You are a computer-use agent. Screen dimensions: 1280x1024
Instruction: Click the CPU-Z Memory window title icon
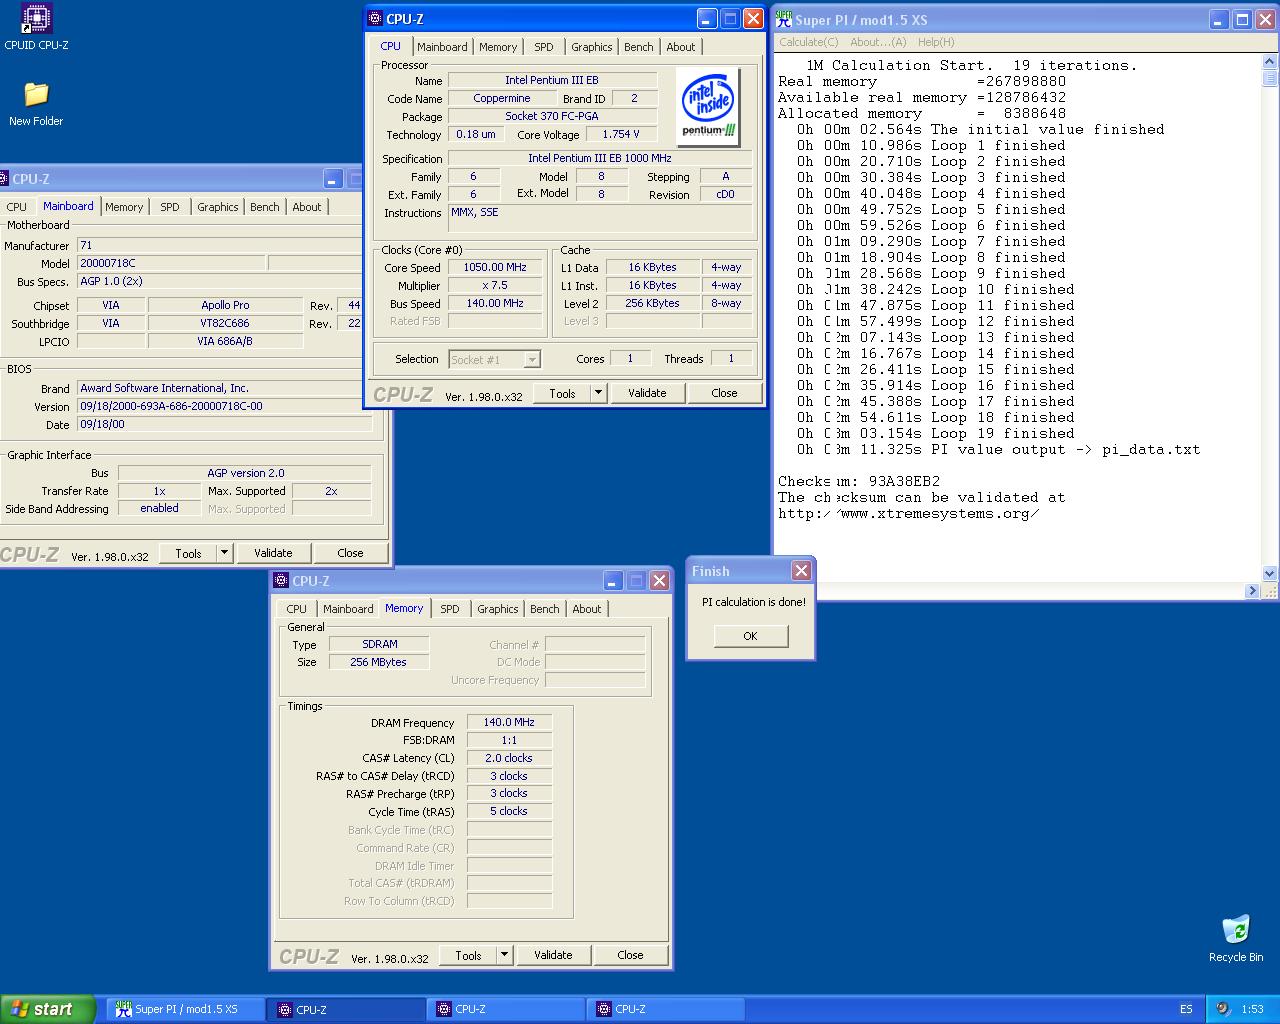click(x=281, y=581)
